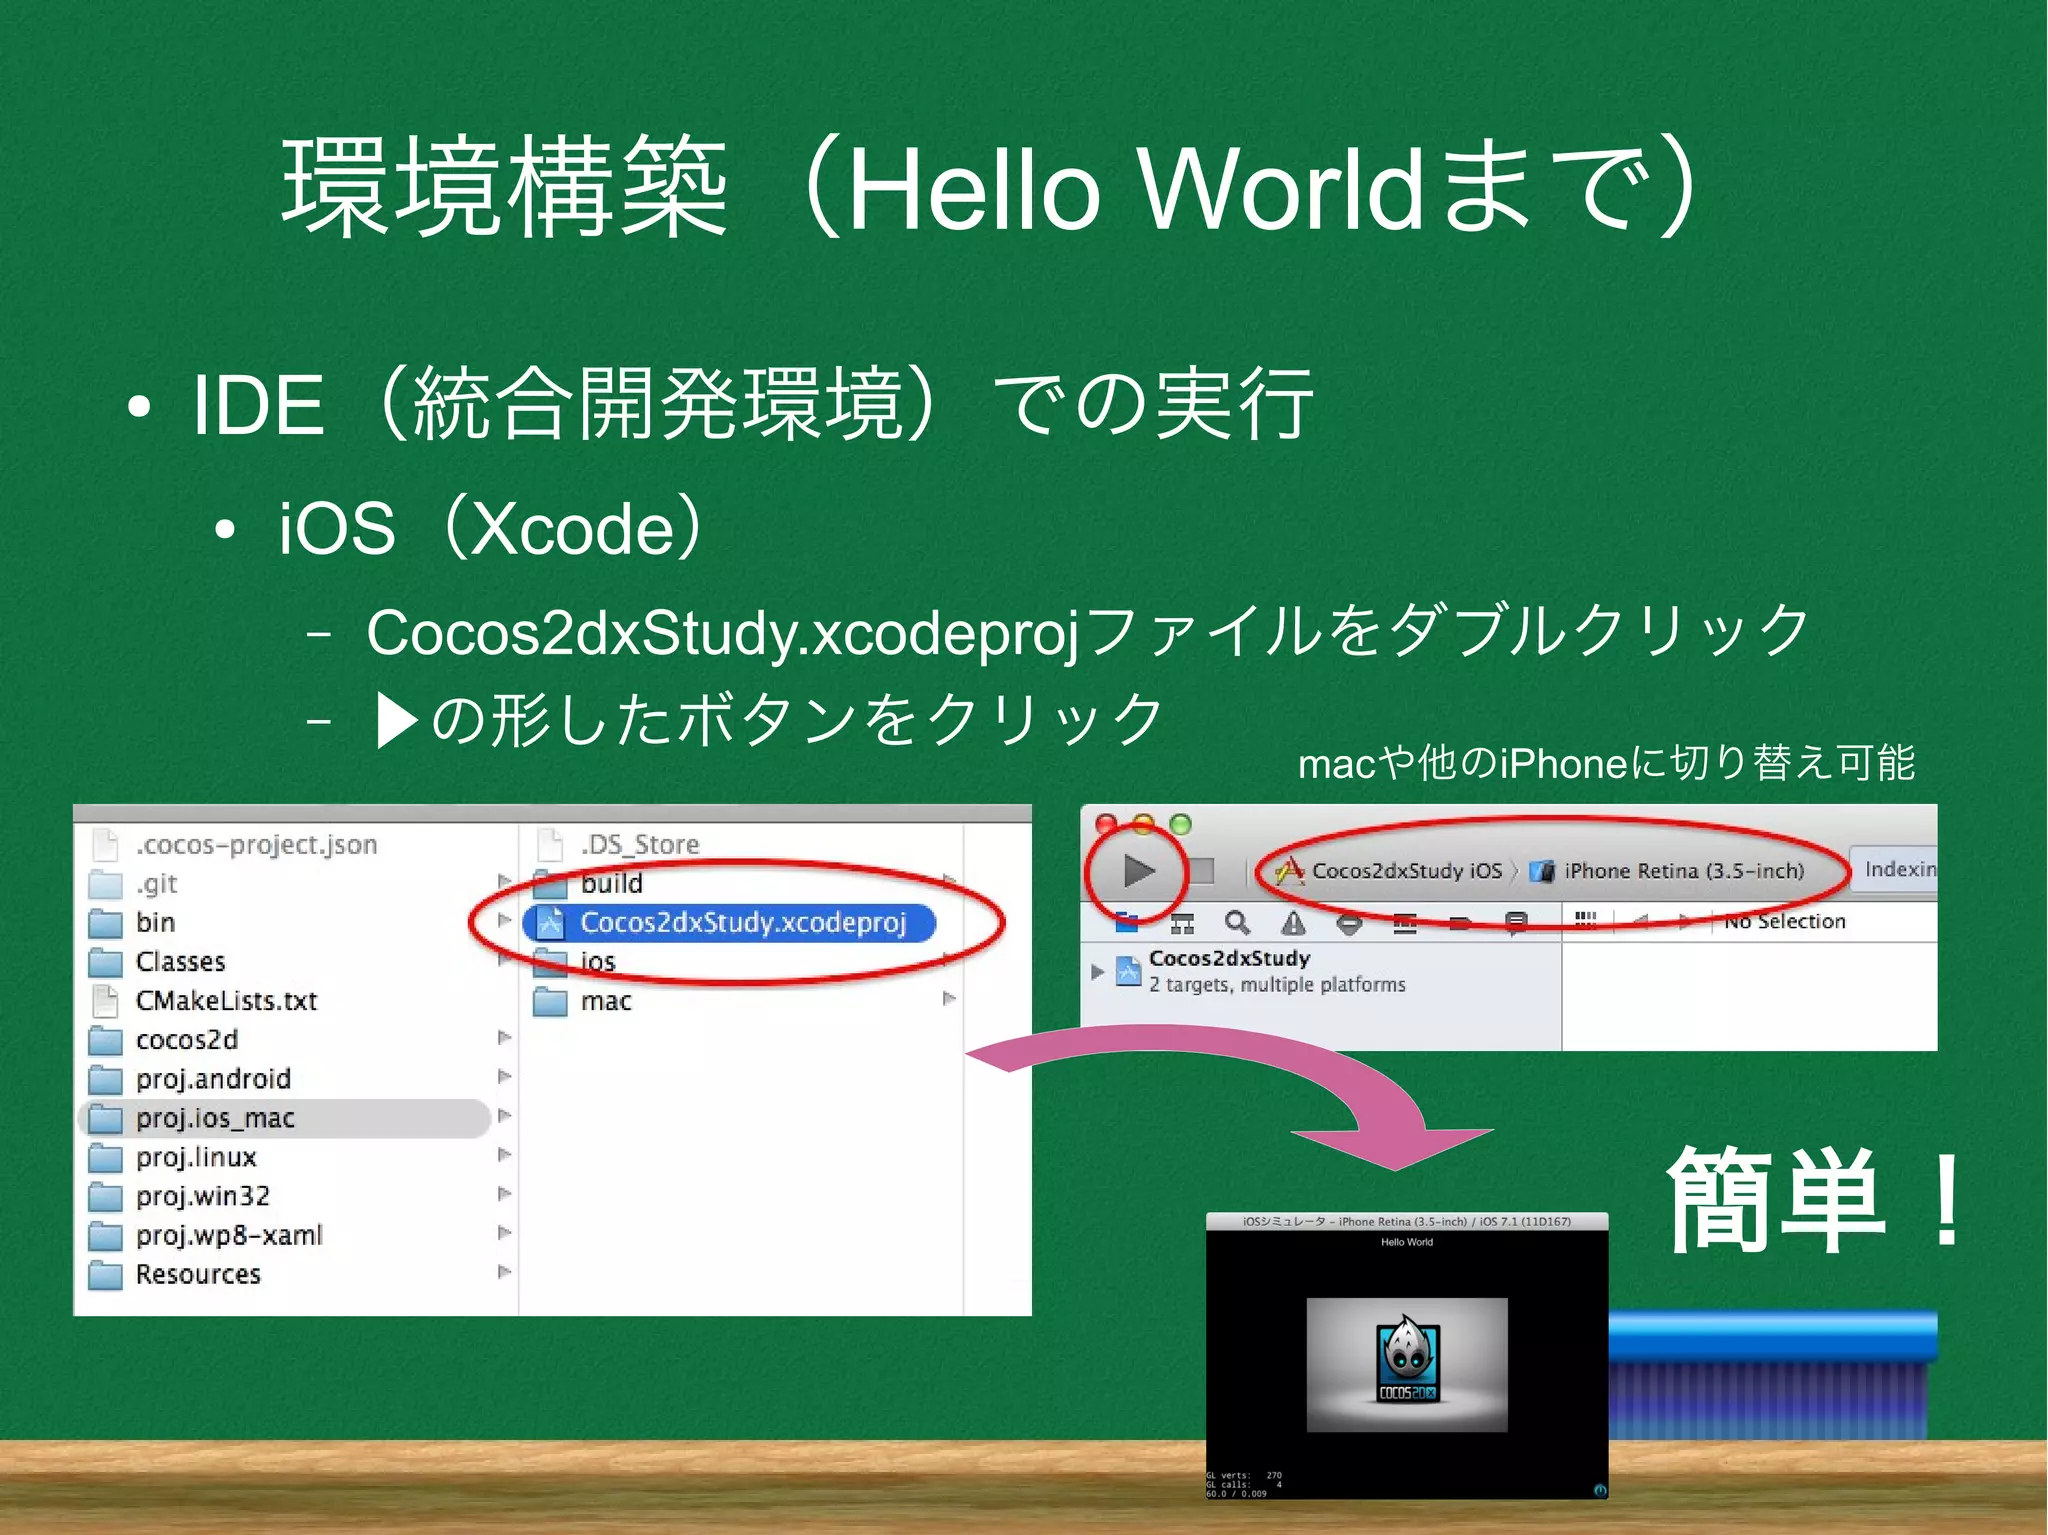Viewport: 2048px width, 1535px height.
Task: Show the Xcode project navigator folder icon
Action: point(1127,922)
